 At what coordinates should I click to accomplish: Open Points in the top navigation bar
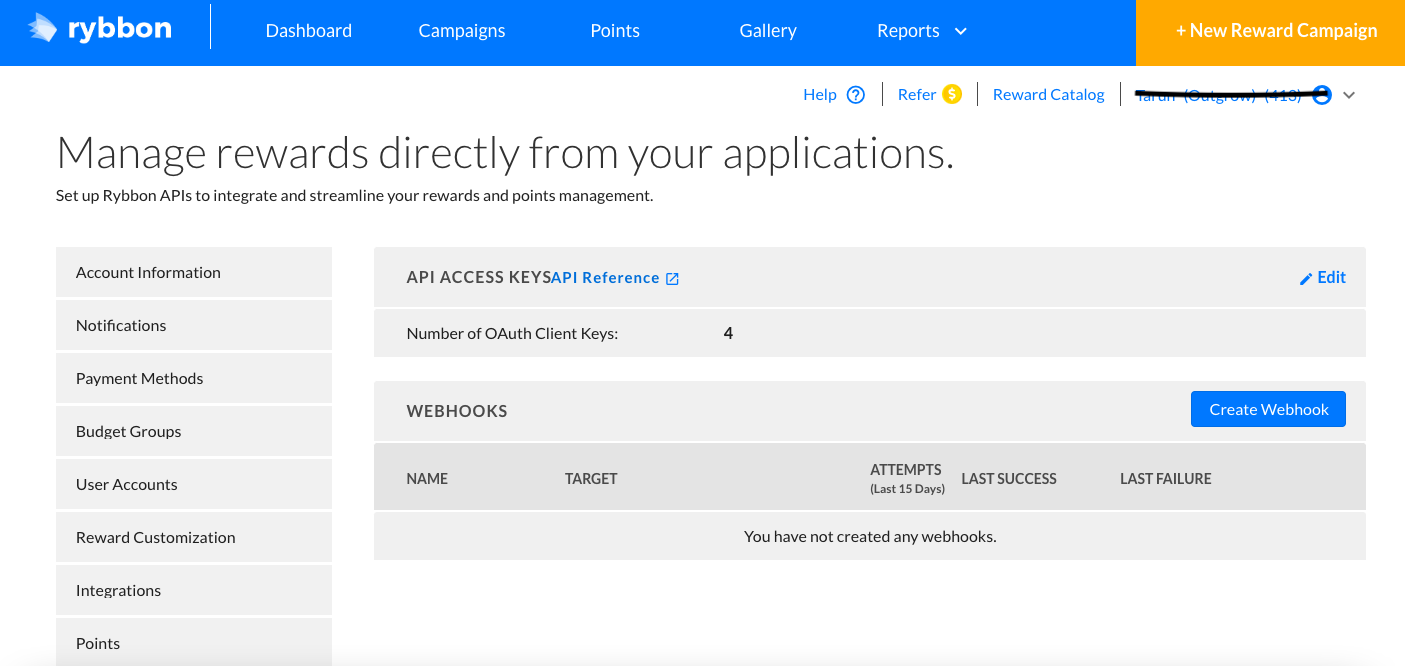click(x=615, y=31)
